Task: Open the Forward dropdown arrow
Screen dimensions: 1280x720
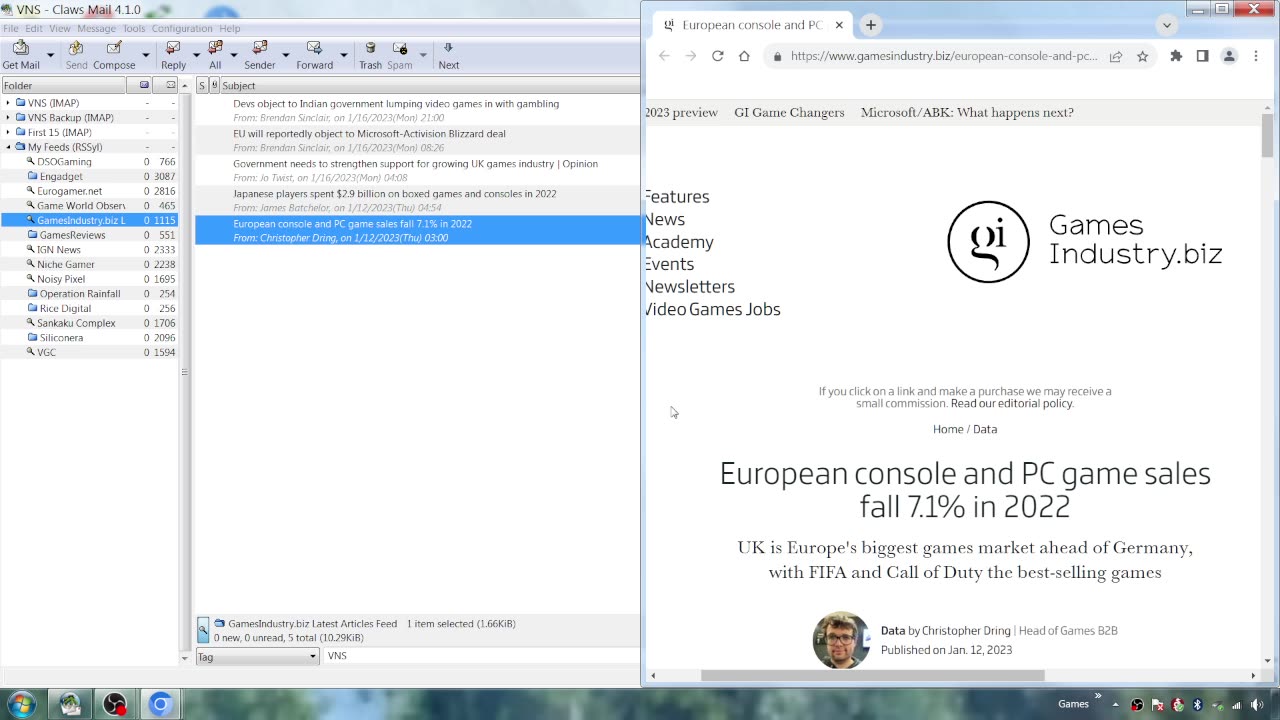Action: click(x=343, y=55)
